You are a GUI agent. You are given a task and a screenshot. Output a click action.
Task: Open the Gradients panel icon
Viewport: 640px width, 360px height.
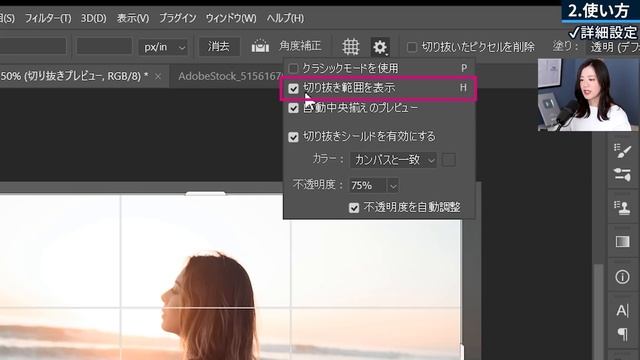tap(622, 242)
